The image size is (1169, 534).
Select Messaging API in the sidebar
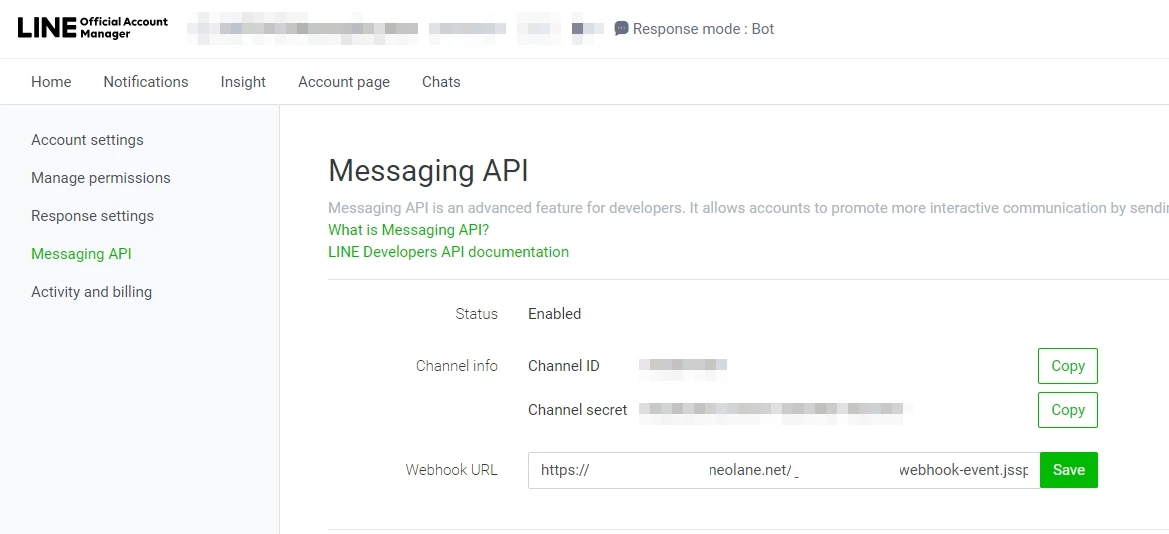point(81,254)
